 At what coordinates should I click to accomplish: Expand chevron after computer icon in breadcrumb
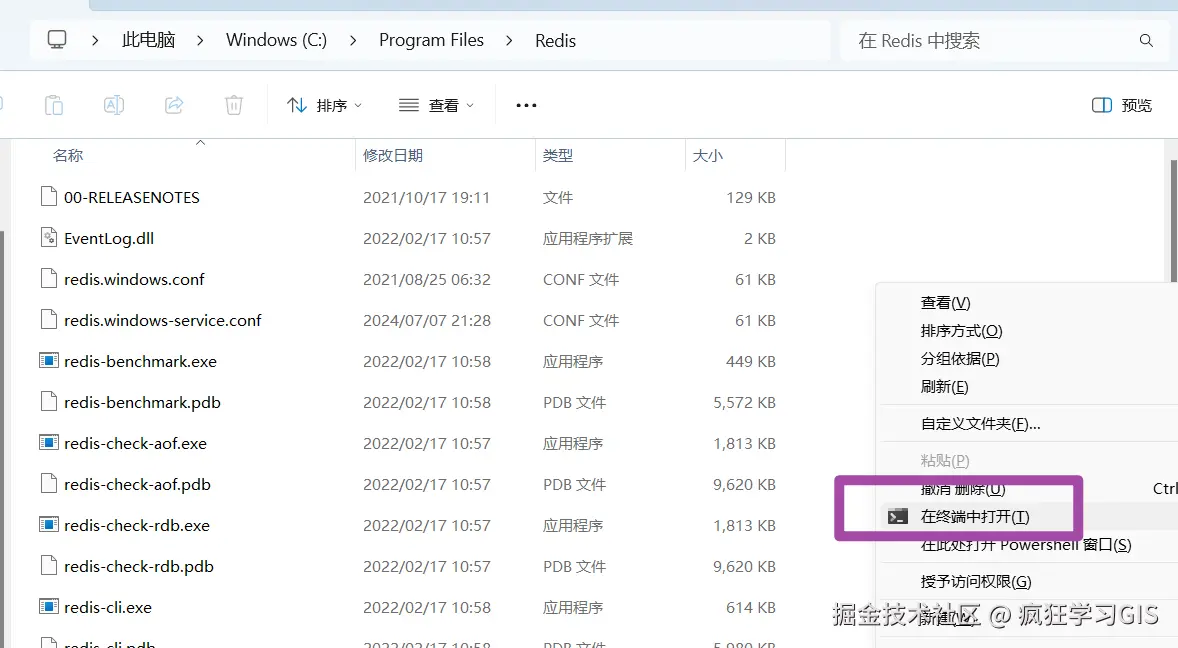pyautogui.click(x=95, y=41)
